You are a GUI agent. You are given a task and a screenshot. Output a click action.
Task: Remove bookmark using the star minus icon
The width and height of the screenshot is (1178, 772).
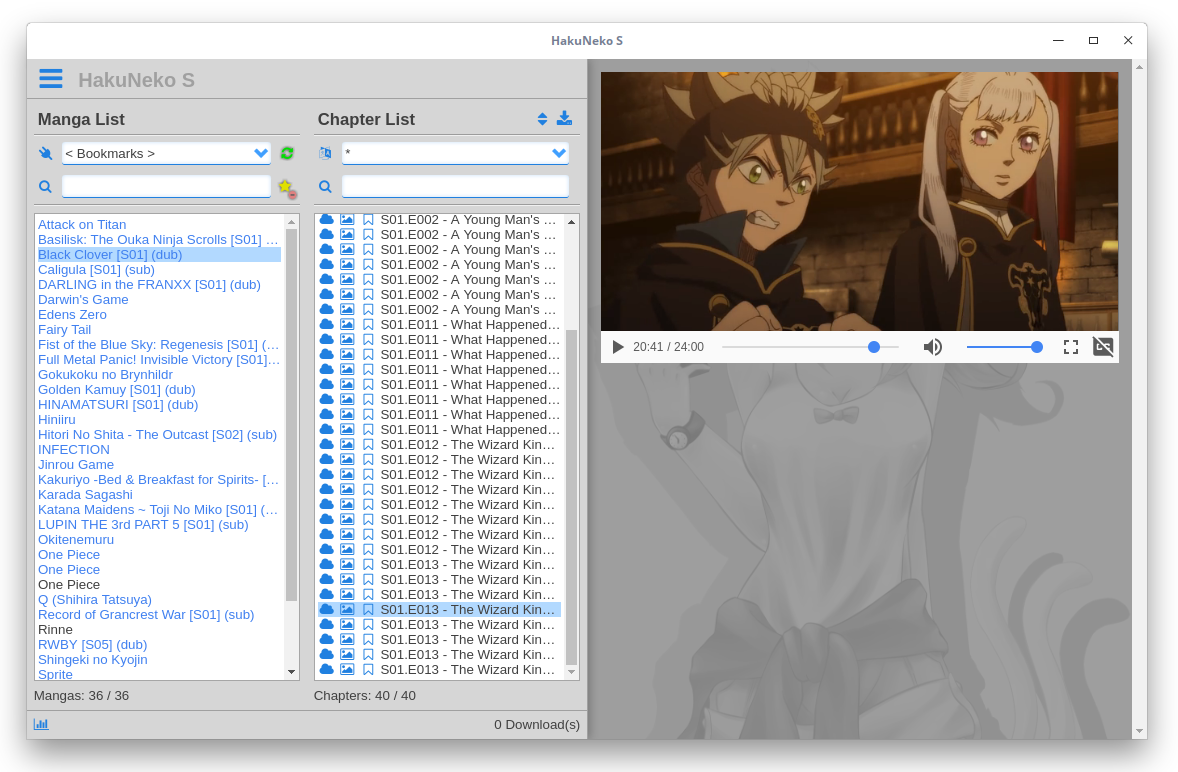[287, 187]
